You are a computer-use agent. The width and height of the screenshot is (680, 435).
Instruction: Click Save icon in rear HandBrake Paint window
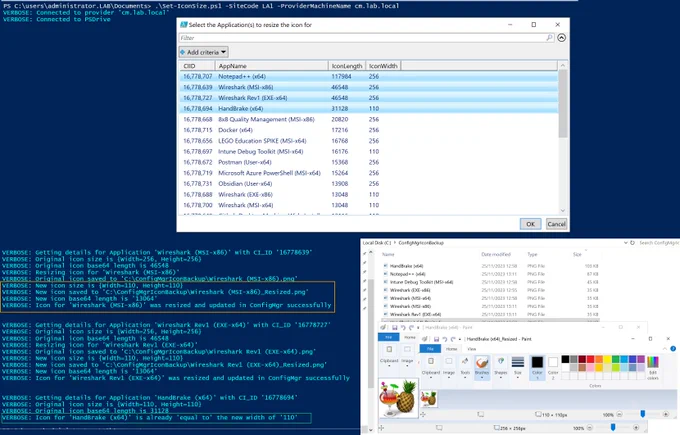395,327
